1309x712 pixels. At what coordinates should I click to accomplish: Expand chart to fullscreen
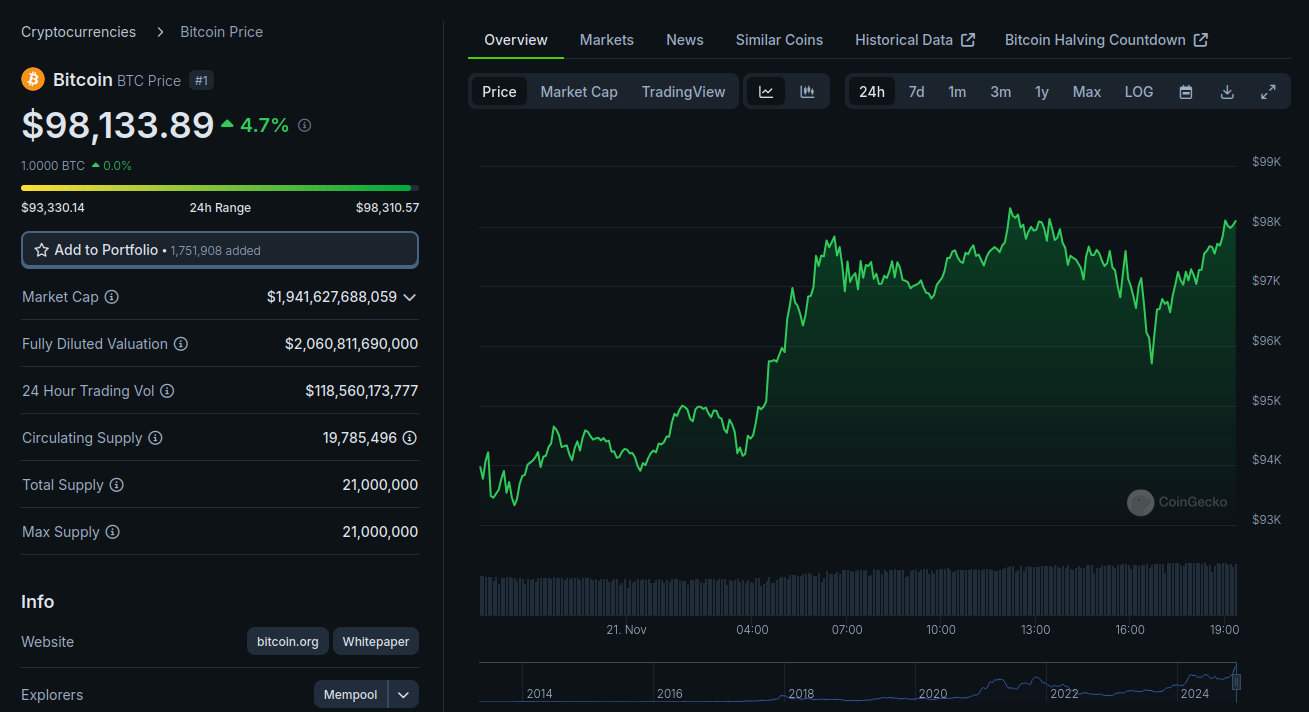(1268, 92)
